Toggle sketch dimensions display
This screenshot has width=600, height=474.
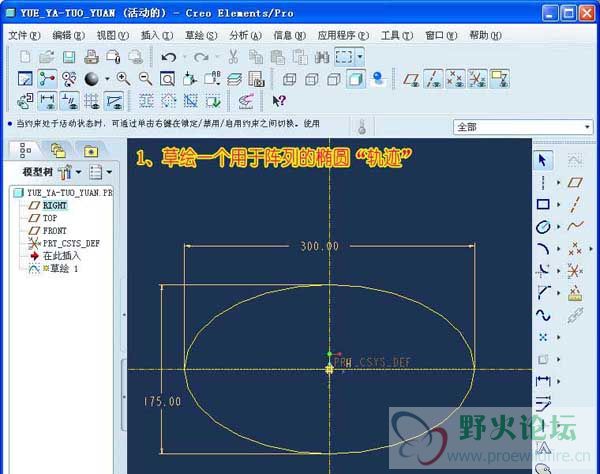pos(47,101)
